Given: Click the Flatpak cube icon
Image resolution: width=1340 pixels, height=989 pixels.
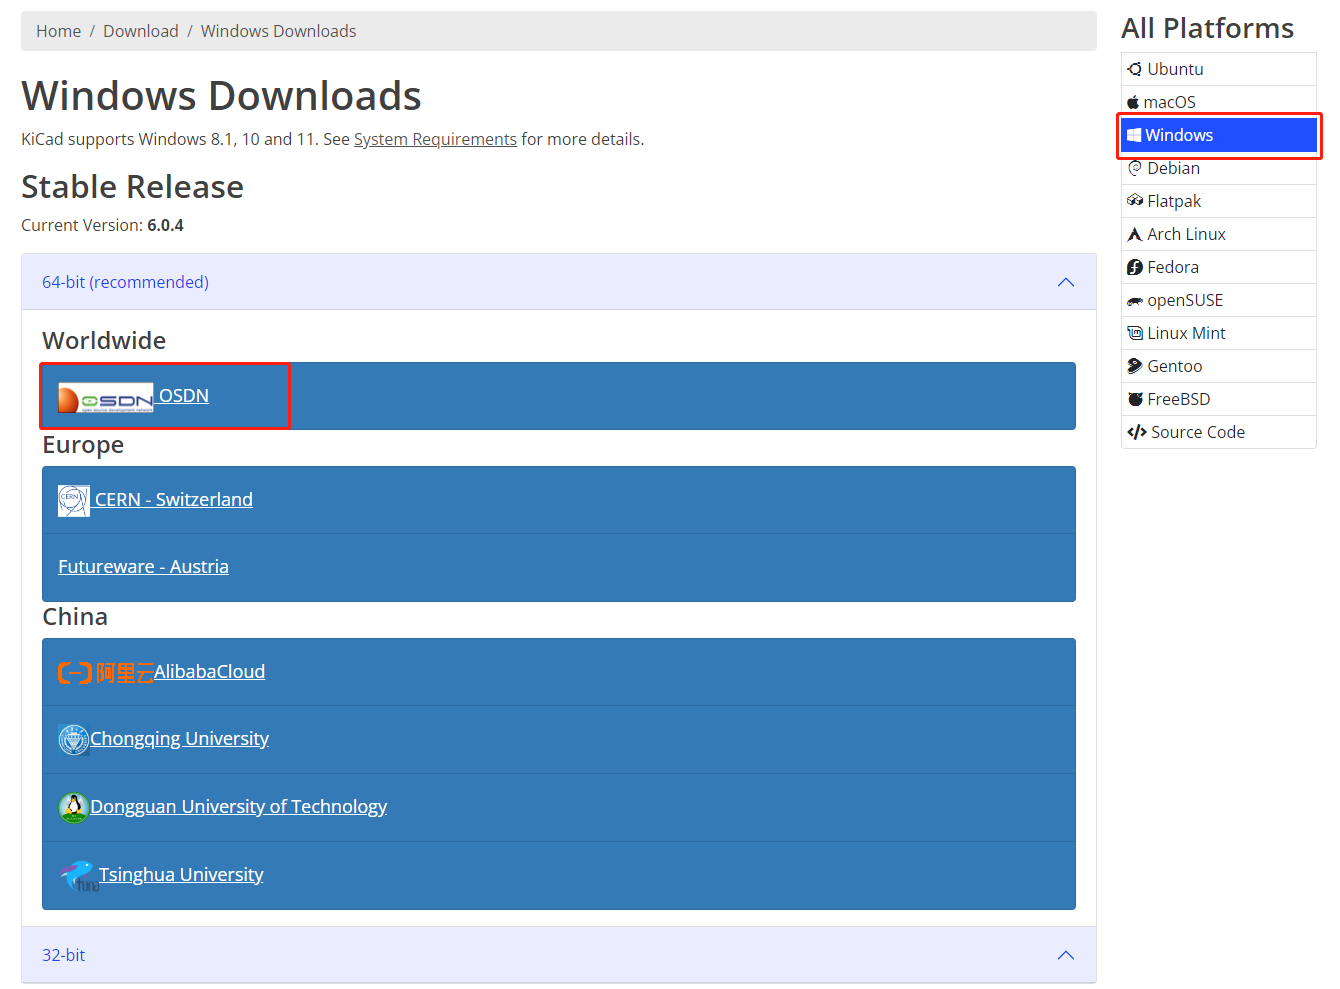Looking at the screenshot, I should (x=1135, y=201).
